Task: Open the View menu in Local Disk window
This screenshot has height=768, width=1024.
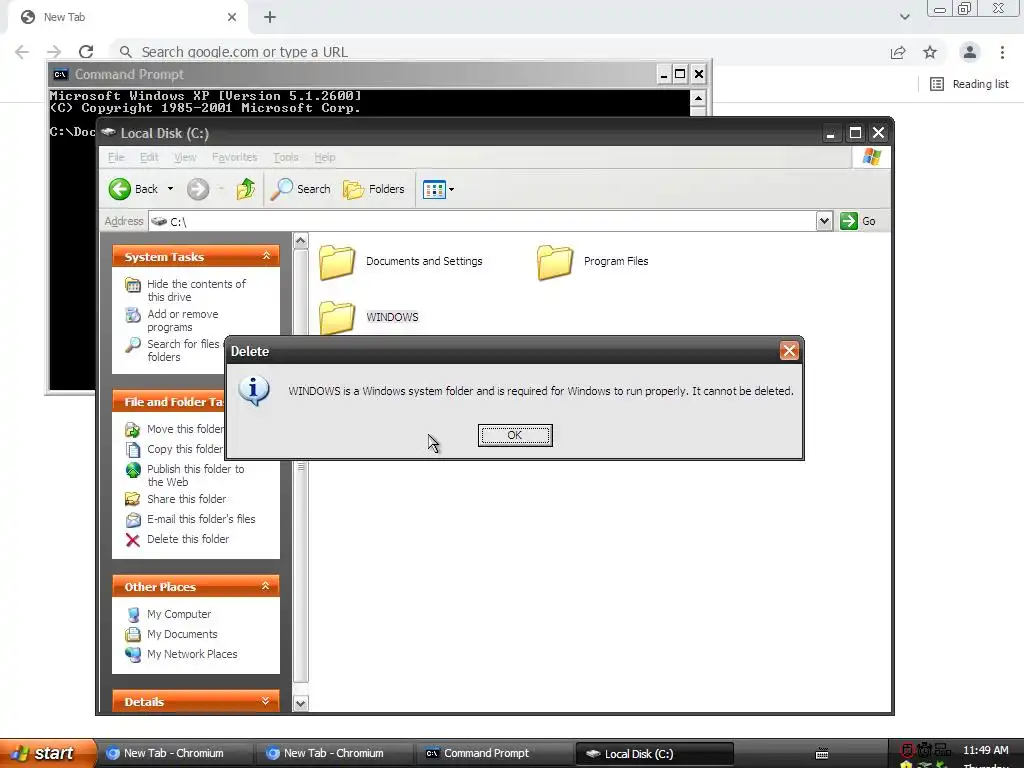Action: [185, 157]
